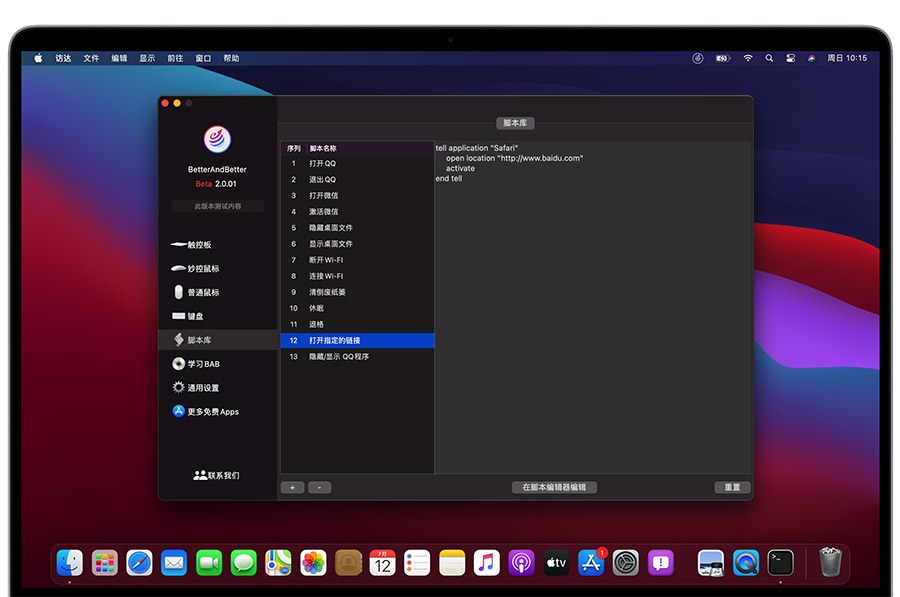Open the 帮助 menu
Screen dimensions: 900x597
[231, 58]
